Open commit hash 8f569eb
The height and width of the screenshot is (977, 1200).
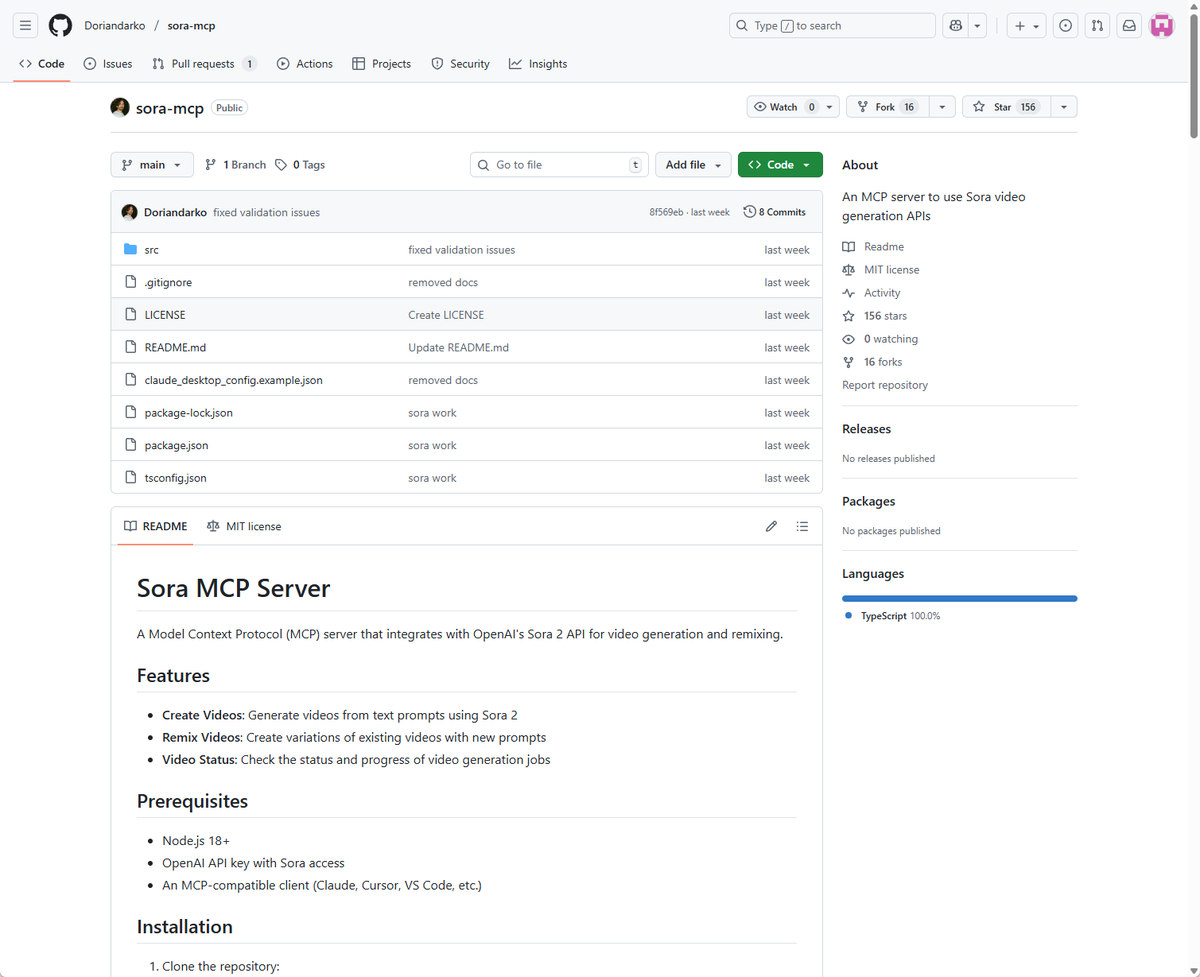(x=666, y=212)
